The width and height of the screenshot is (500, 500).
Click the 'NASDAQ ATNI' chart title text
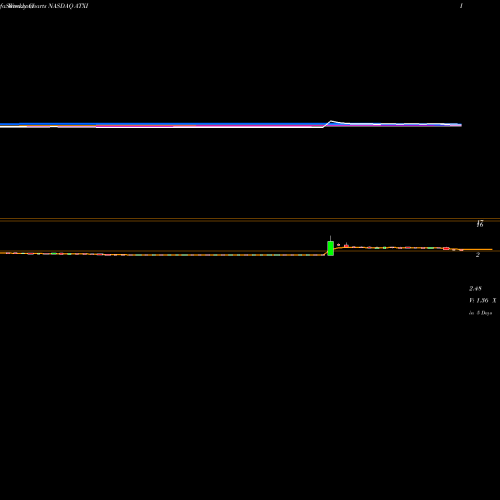tap(68, 6)
